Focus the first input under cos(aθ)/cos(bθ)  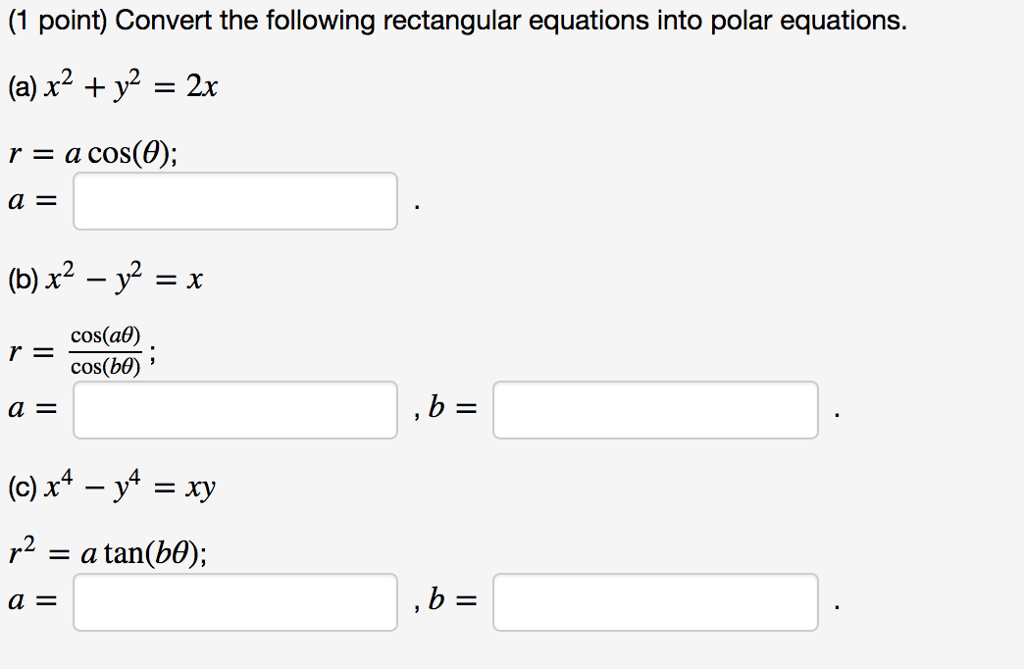pos(235,410)
